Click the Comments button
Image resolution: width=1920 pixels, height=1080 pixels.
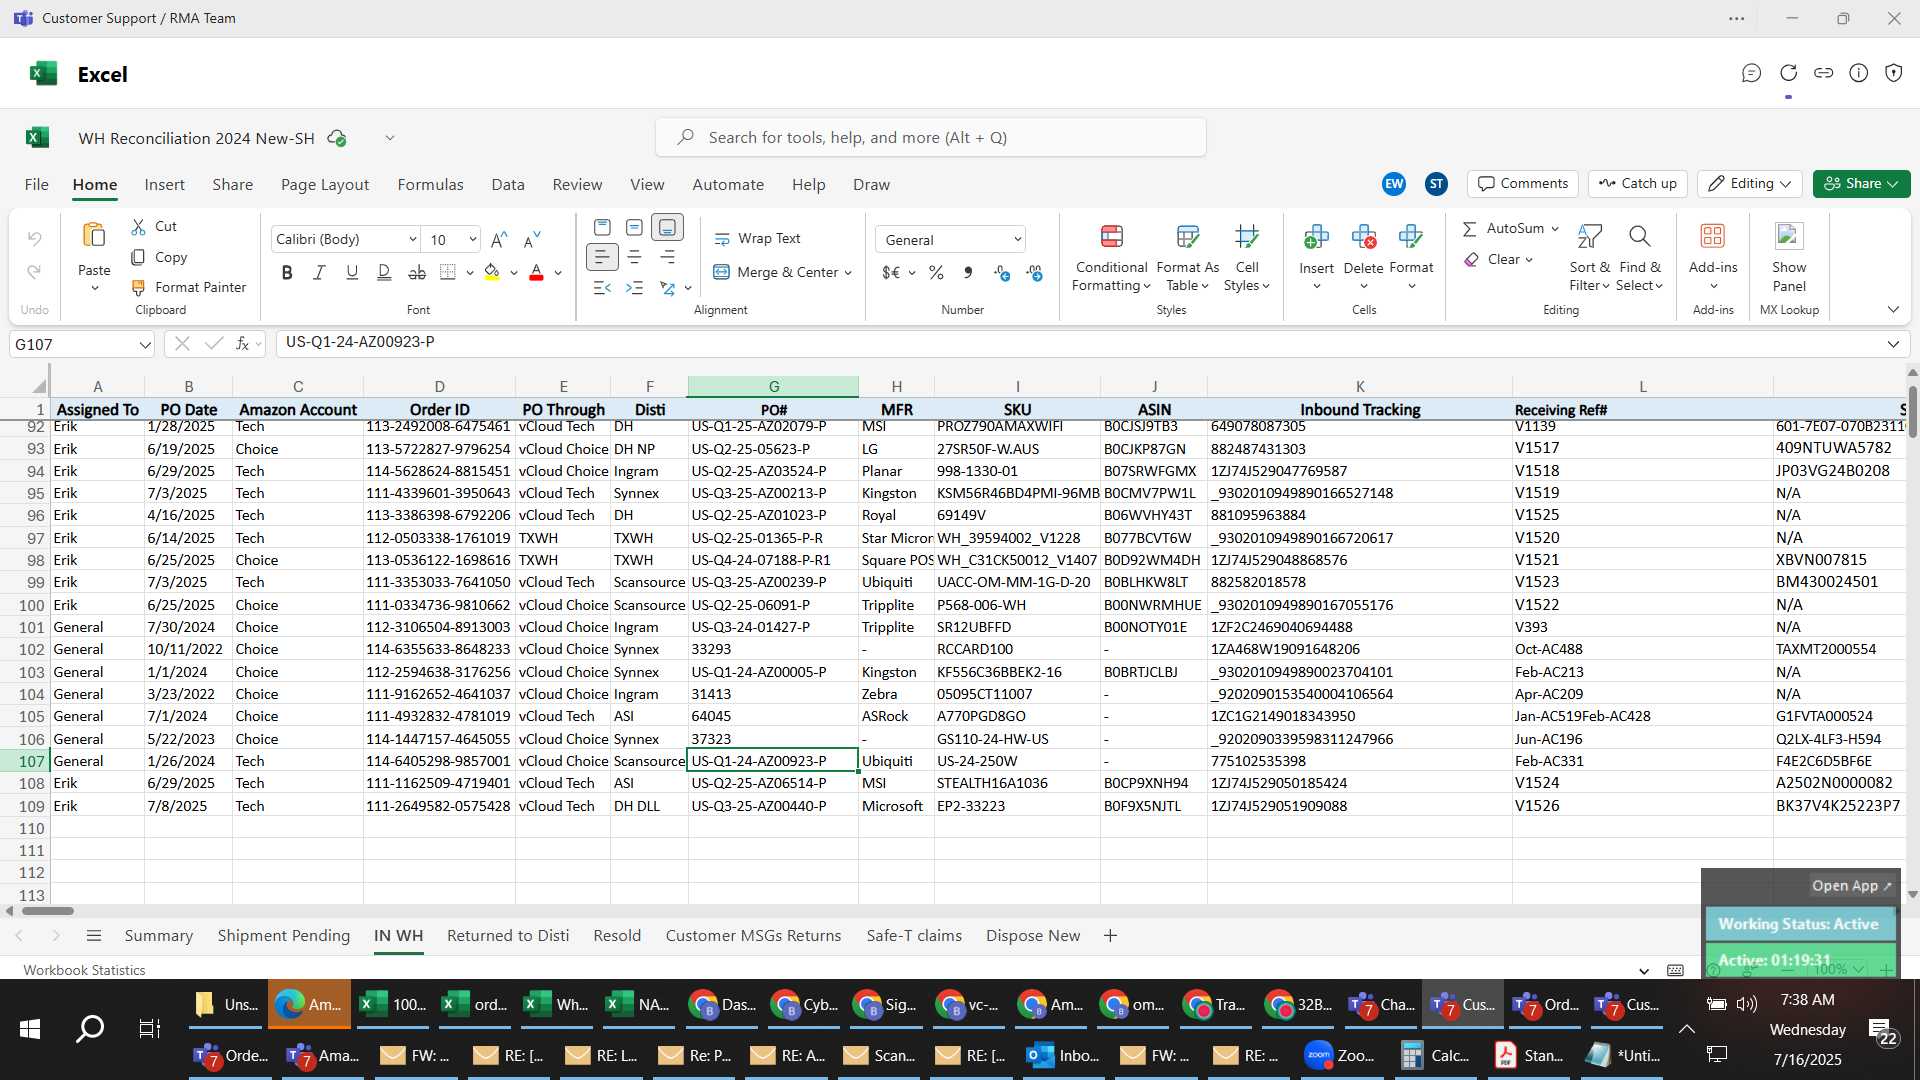(x=1523, y=184)
